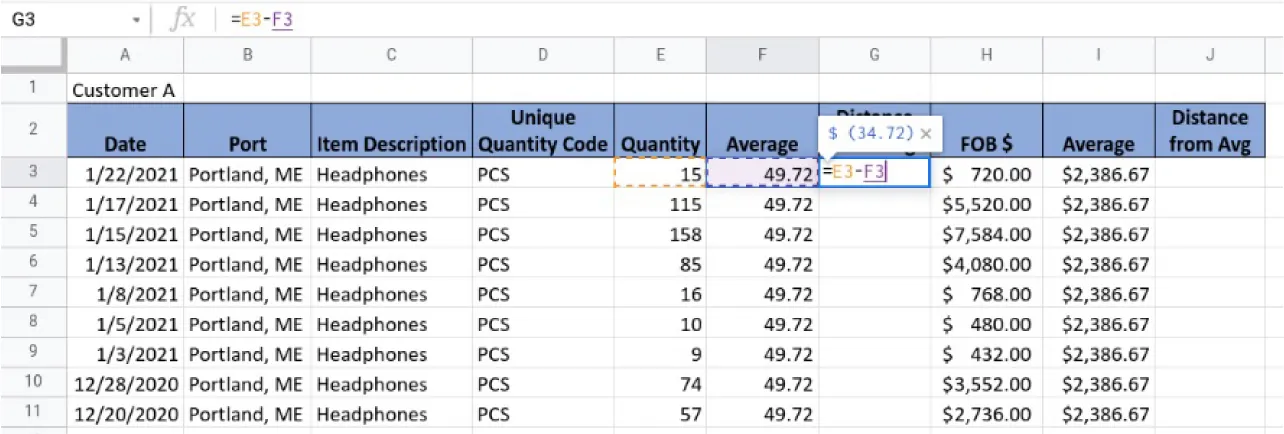Click the cell being edited with =E3-F3
Viewport: 1284px width, 434px height.
coord(874,173)
